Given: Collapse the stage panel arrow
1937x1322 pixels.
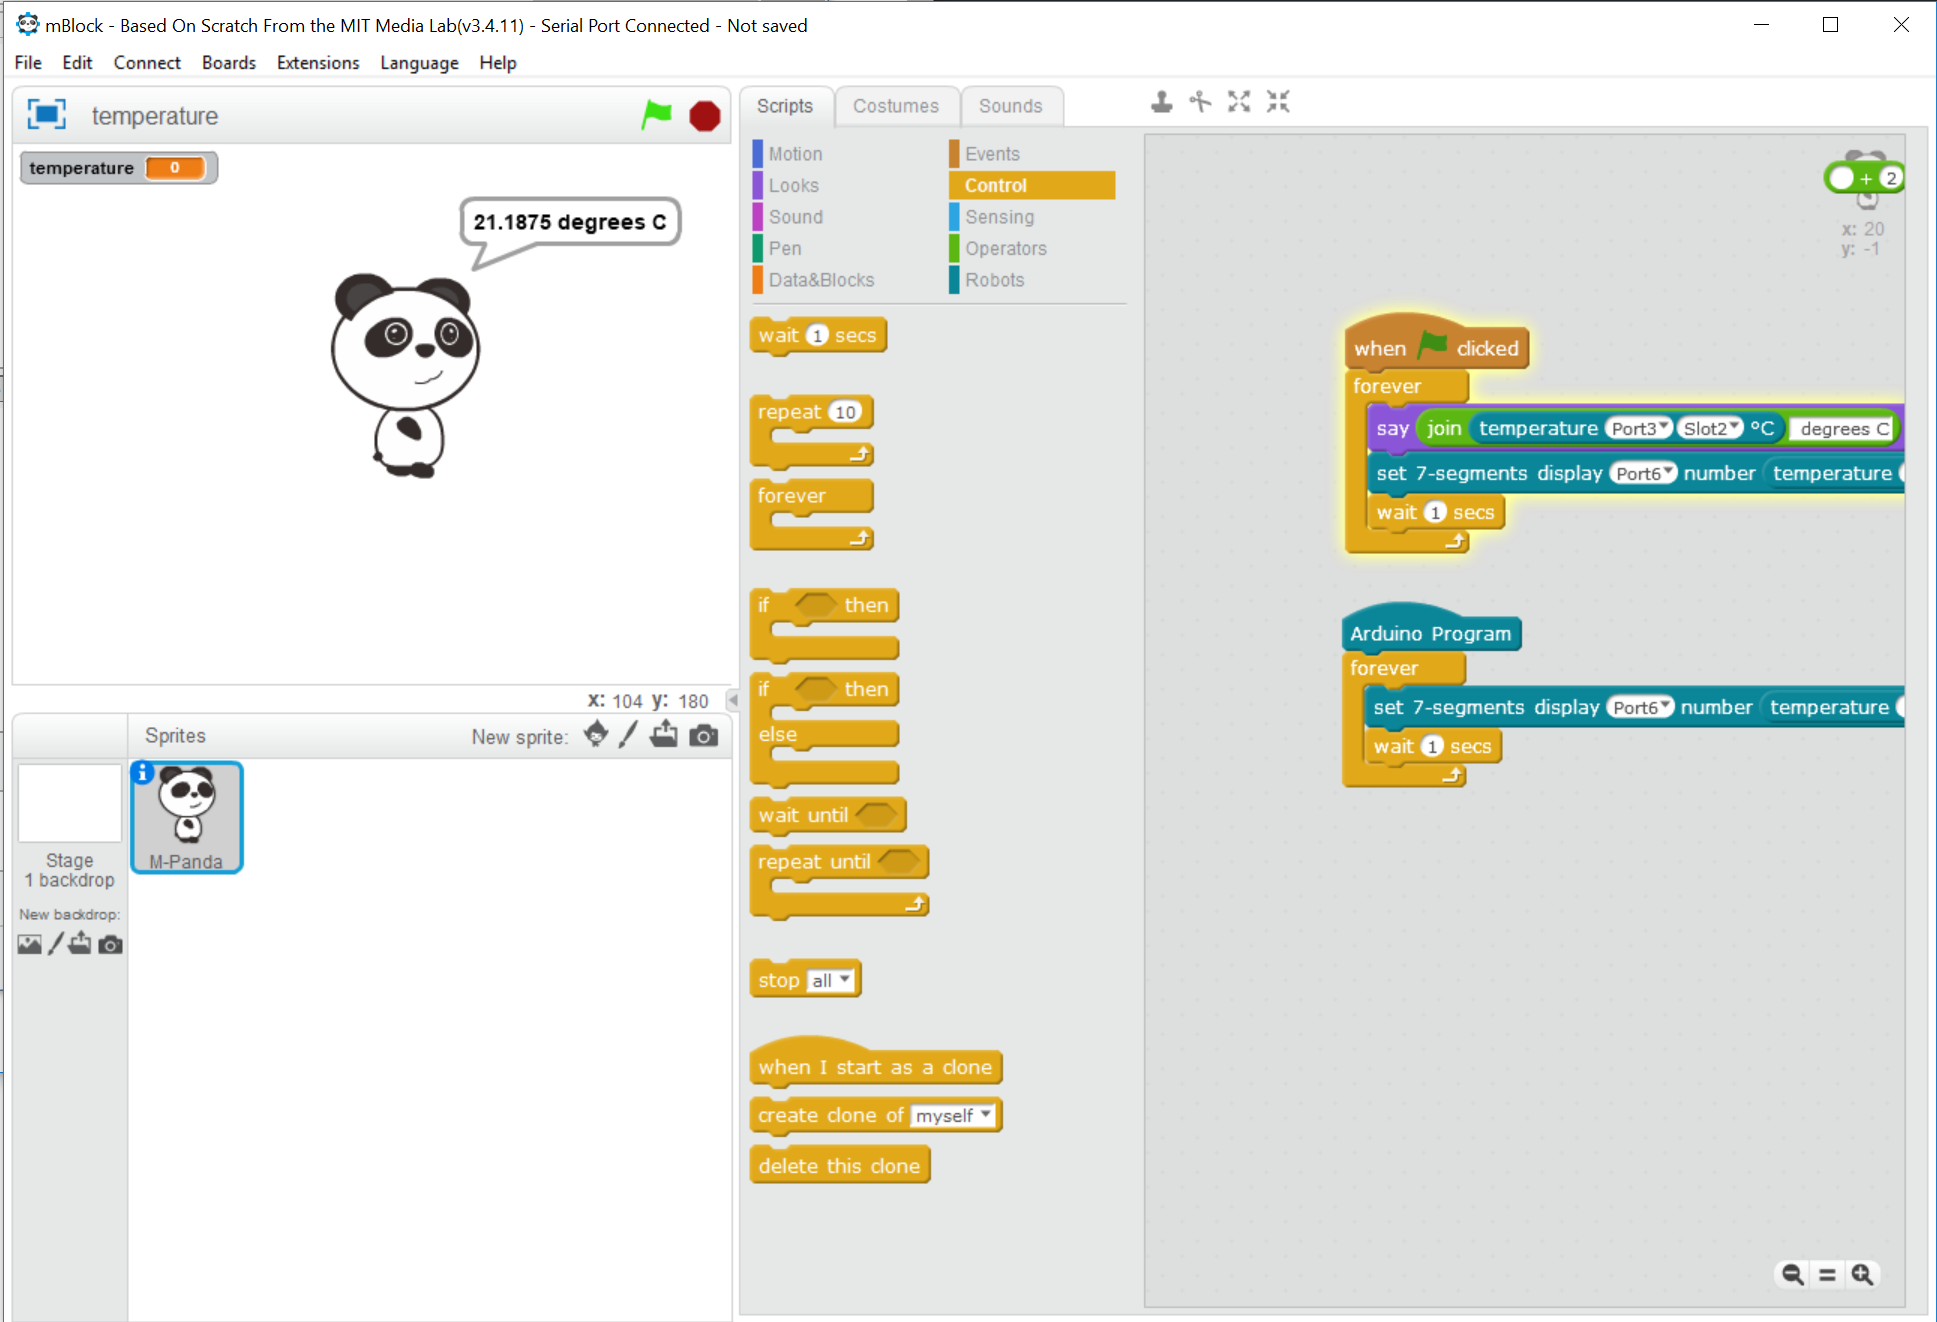Looking at the screenshot, I should coord(733,700).
